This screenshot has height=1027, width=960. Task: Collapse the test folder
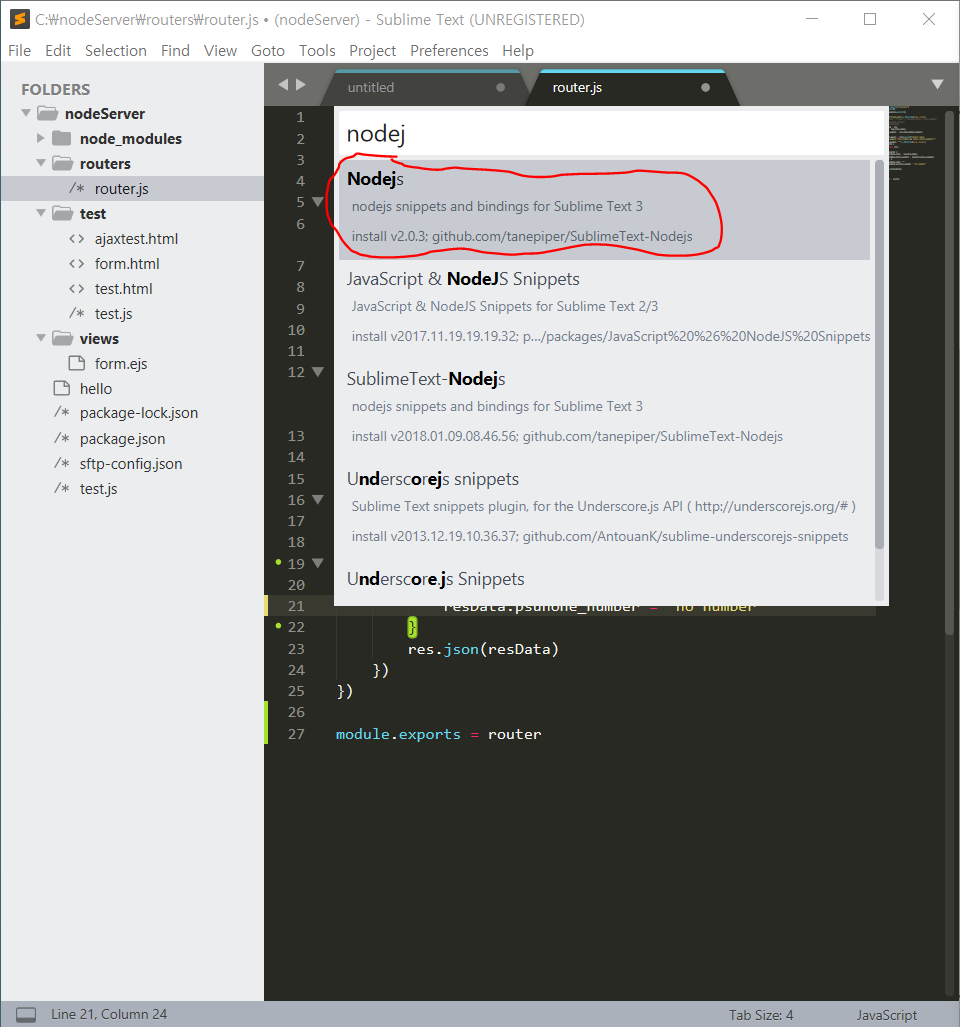[x=41, y=213]
